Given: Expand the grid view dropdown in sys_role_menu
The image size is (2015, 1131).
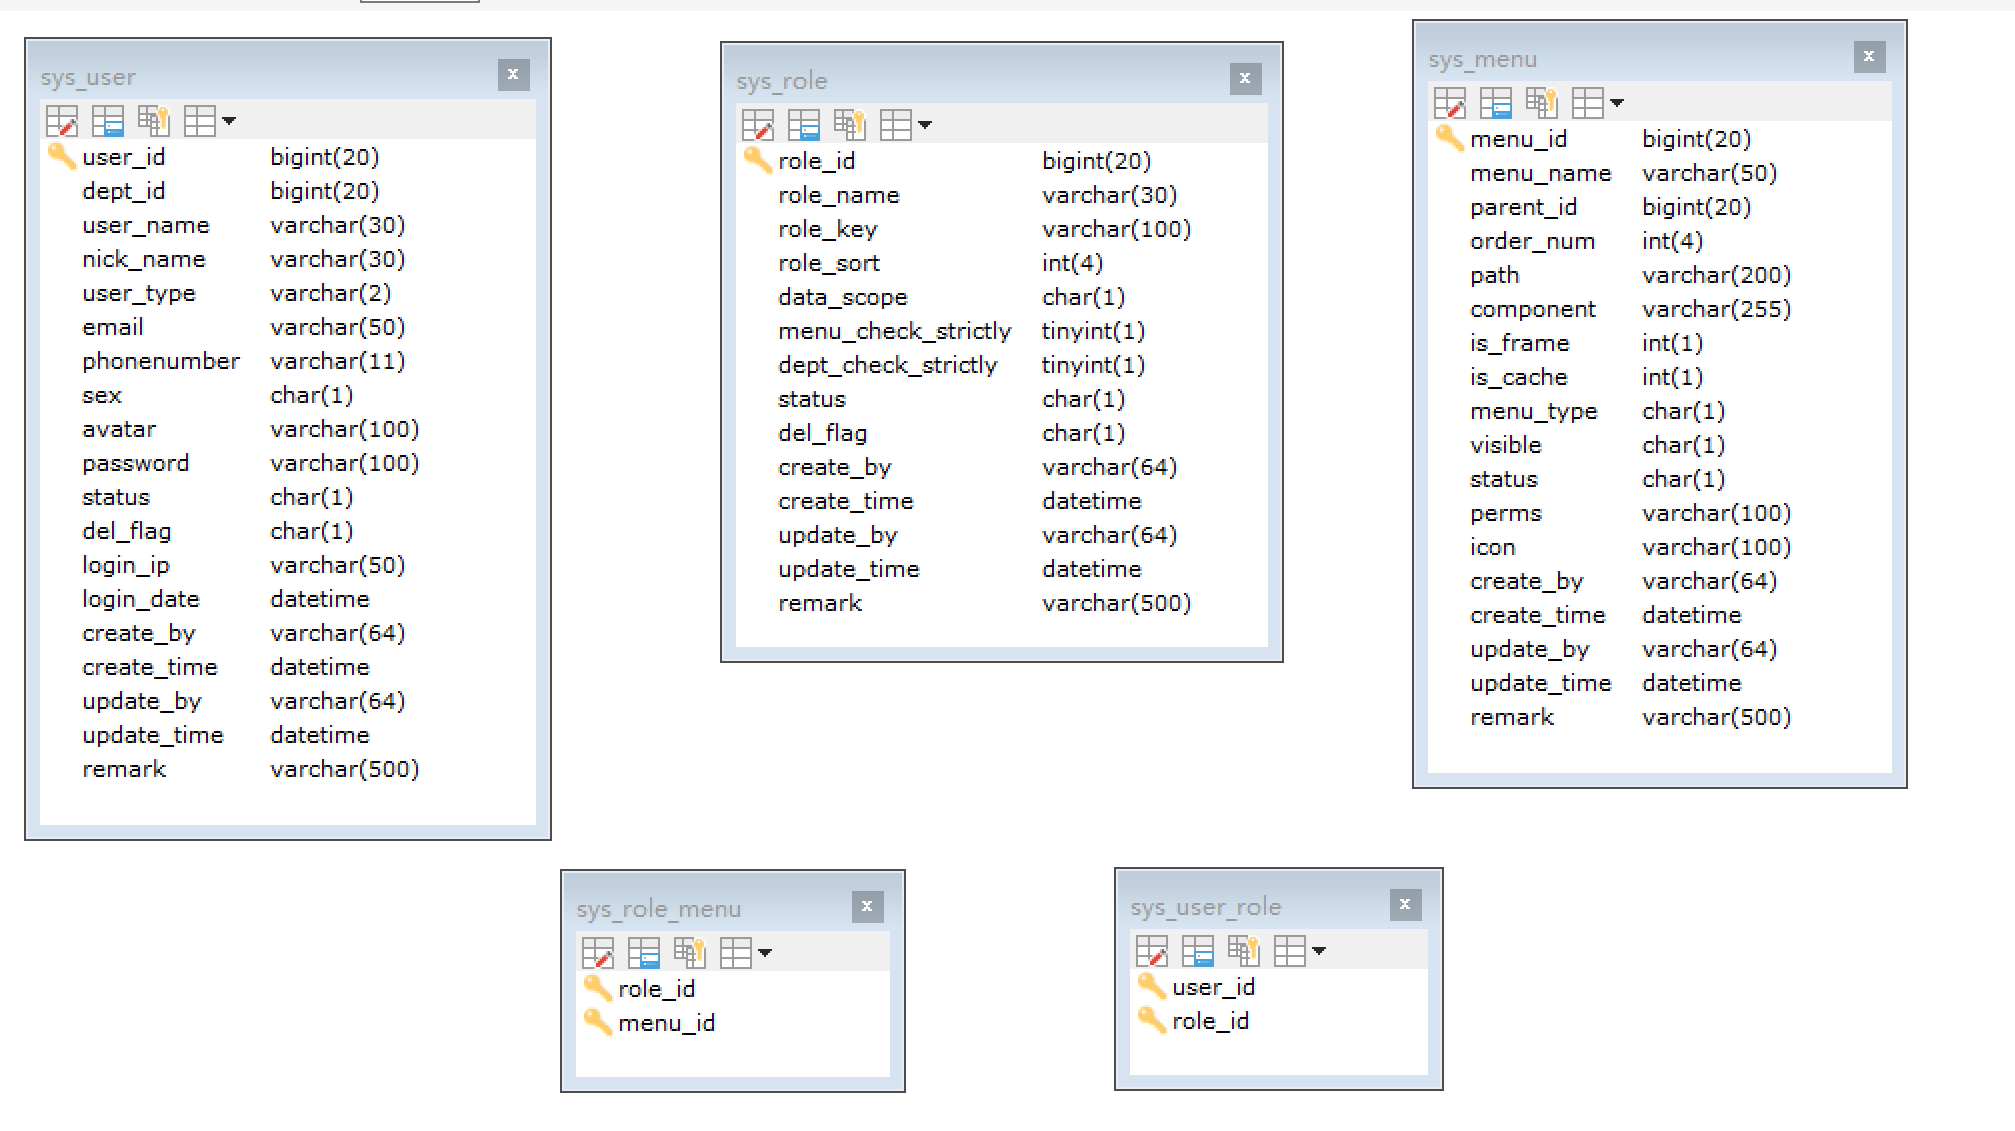Looking at the screenshot, I should (765, 953).
